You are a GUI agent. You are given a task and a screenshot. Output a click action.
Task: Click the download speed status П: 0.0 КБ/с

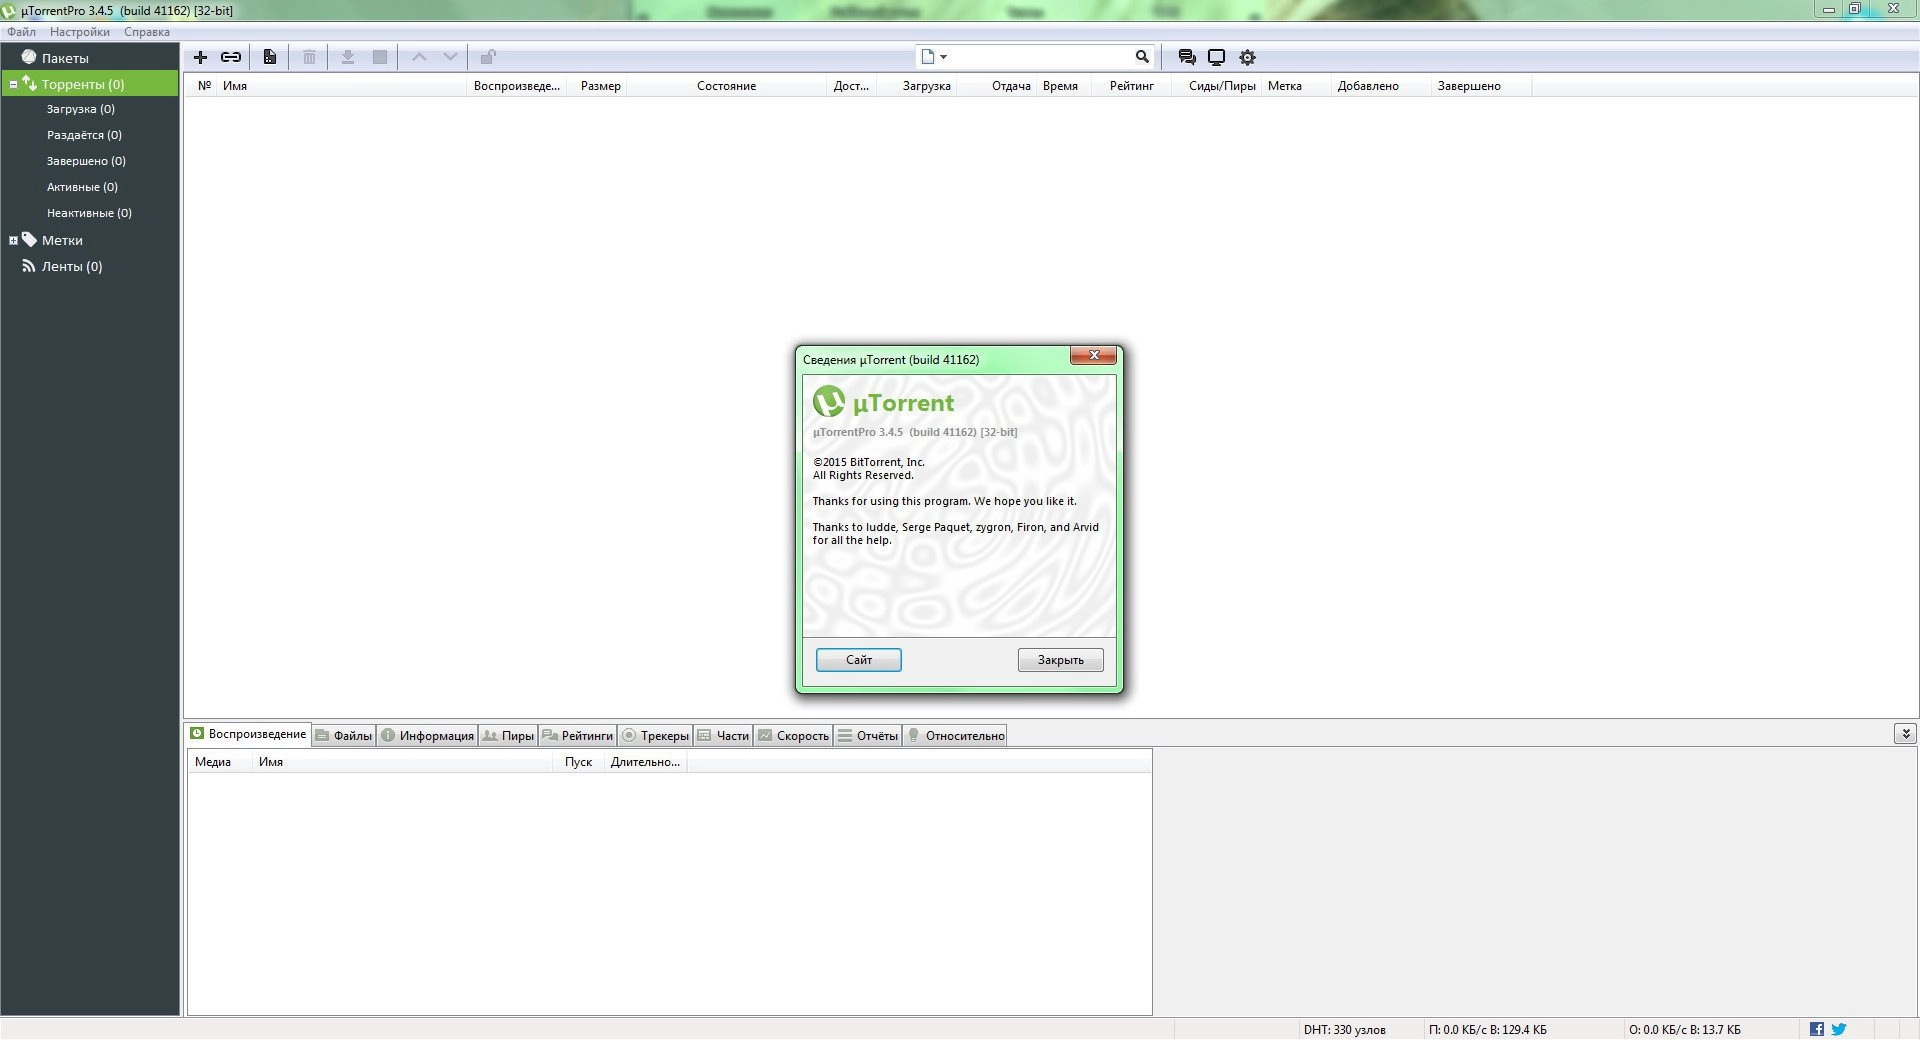[1488, 1029]
